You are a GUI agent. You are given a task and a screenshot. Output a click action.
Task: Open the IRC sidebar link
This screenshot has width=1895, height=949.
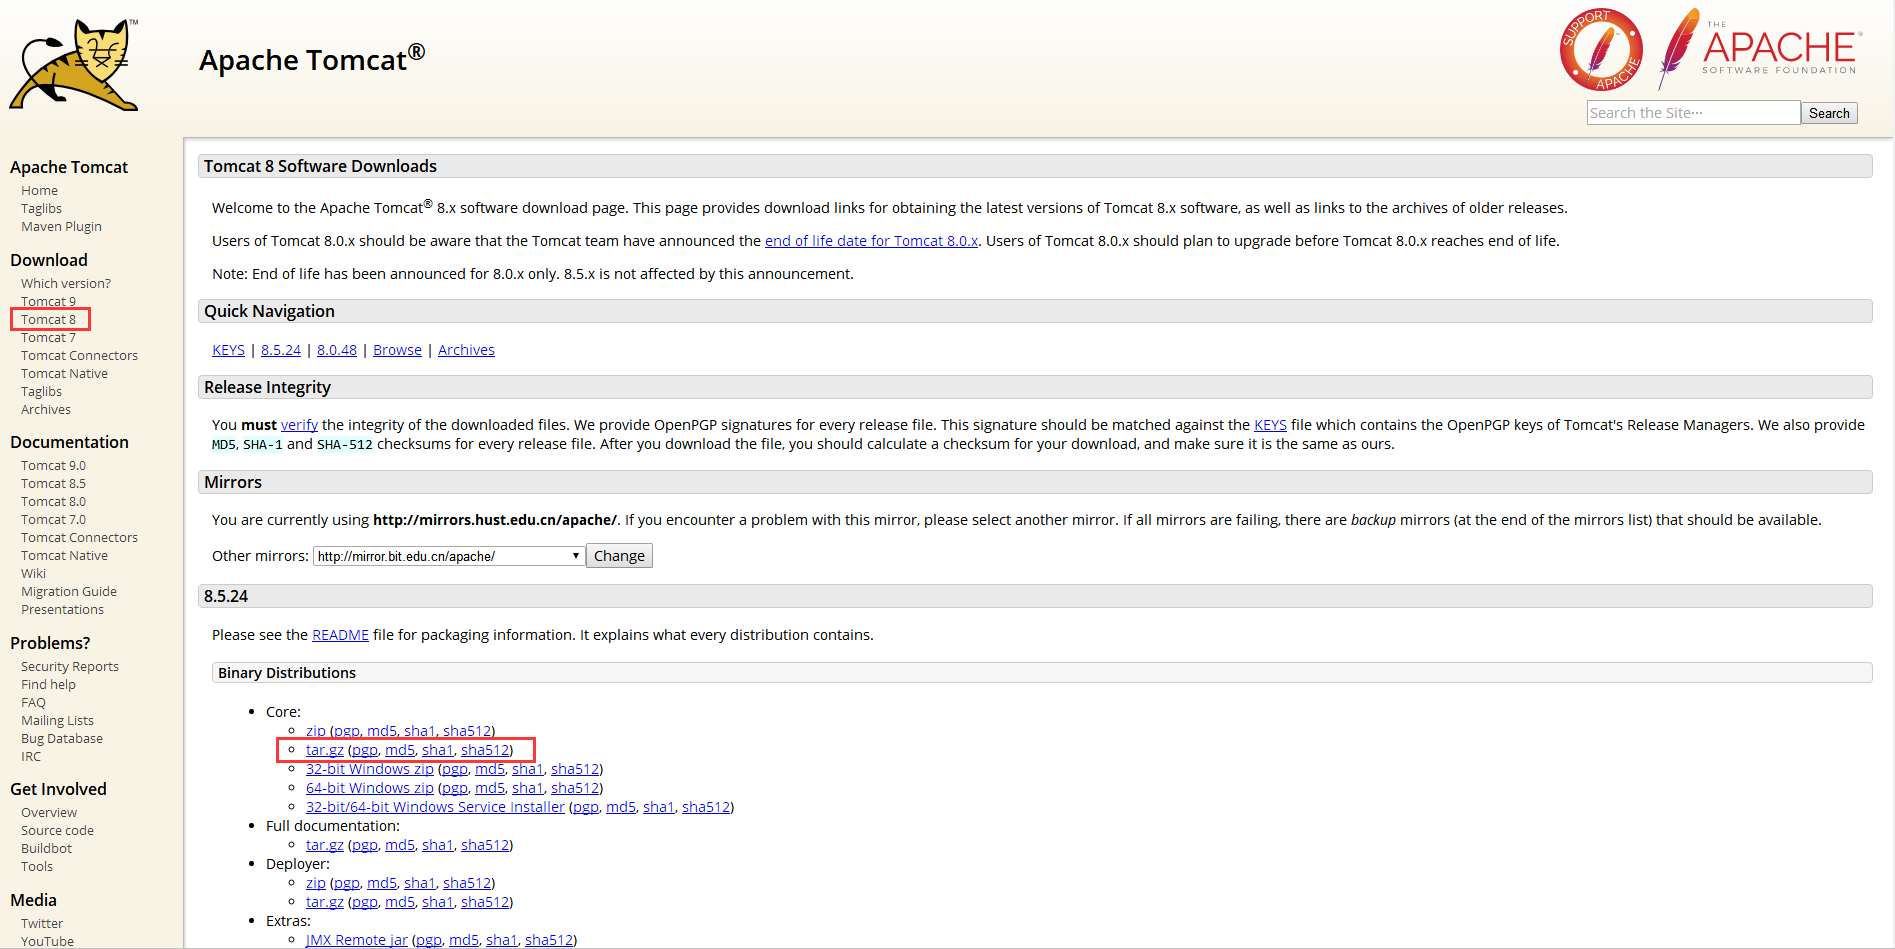[31, 757]
